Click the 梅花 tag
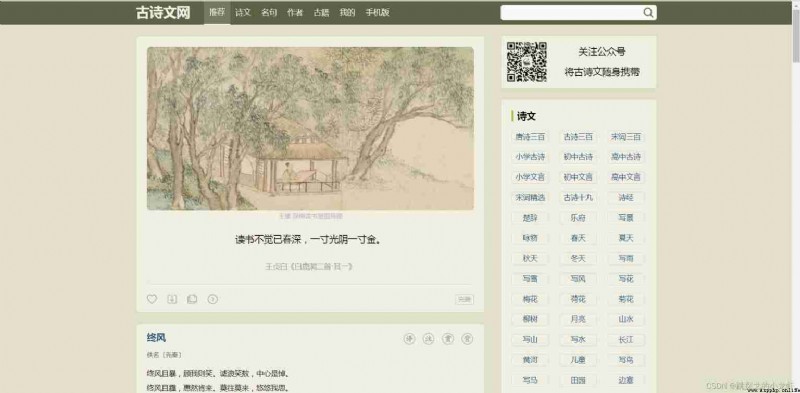Viewport: 800px width, 393px height. tap(530, 299)
